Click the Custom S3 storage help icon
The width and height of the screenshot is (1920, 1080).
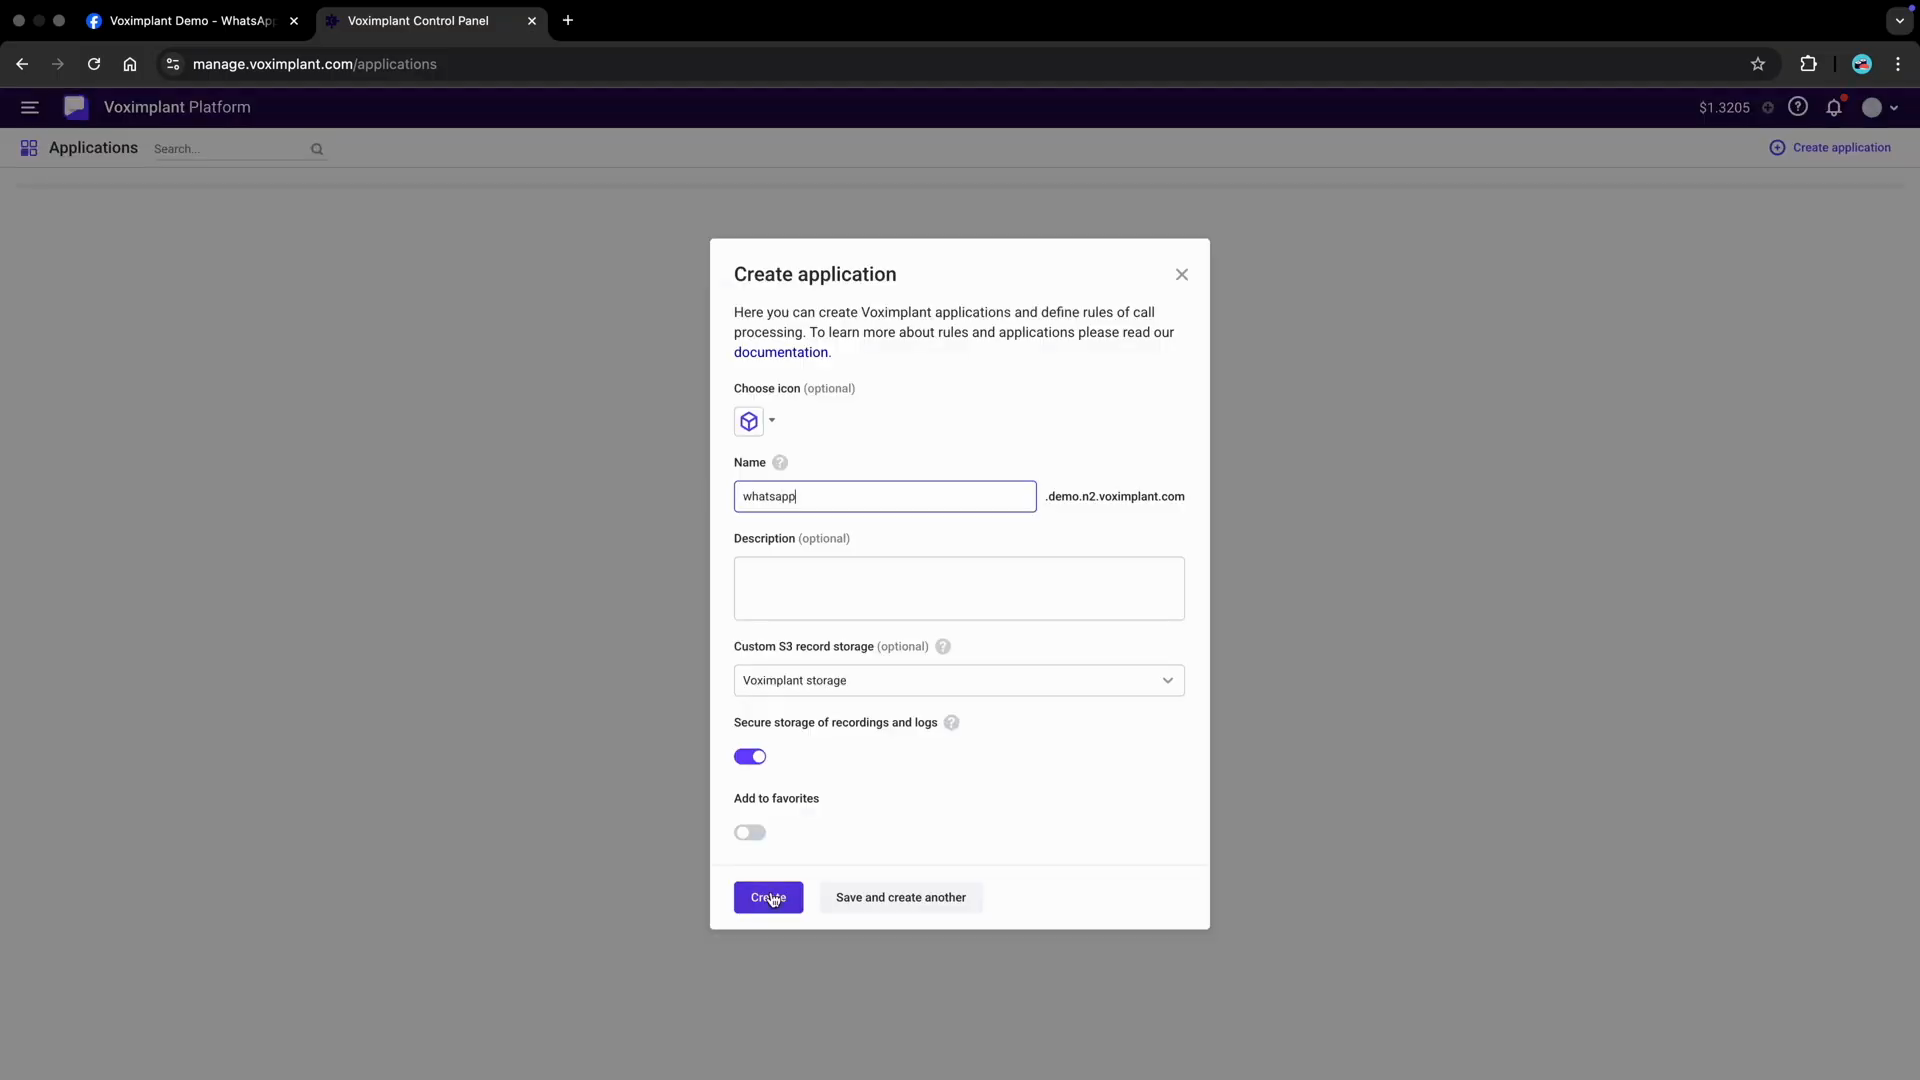click(942, 646)
